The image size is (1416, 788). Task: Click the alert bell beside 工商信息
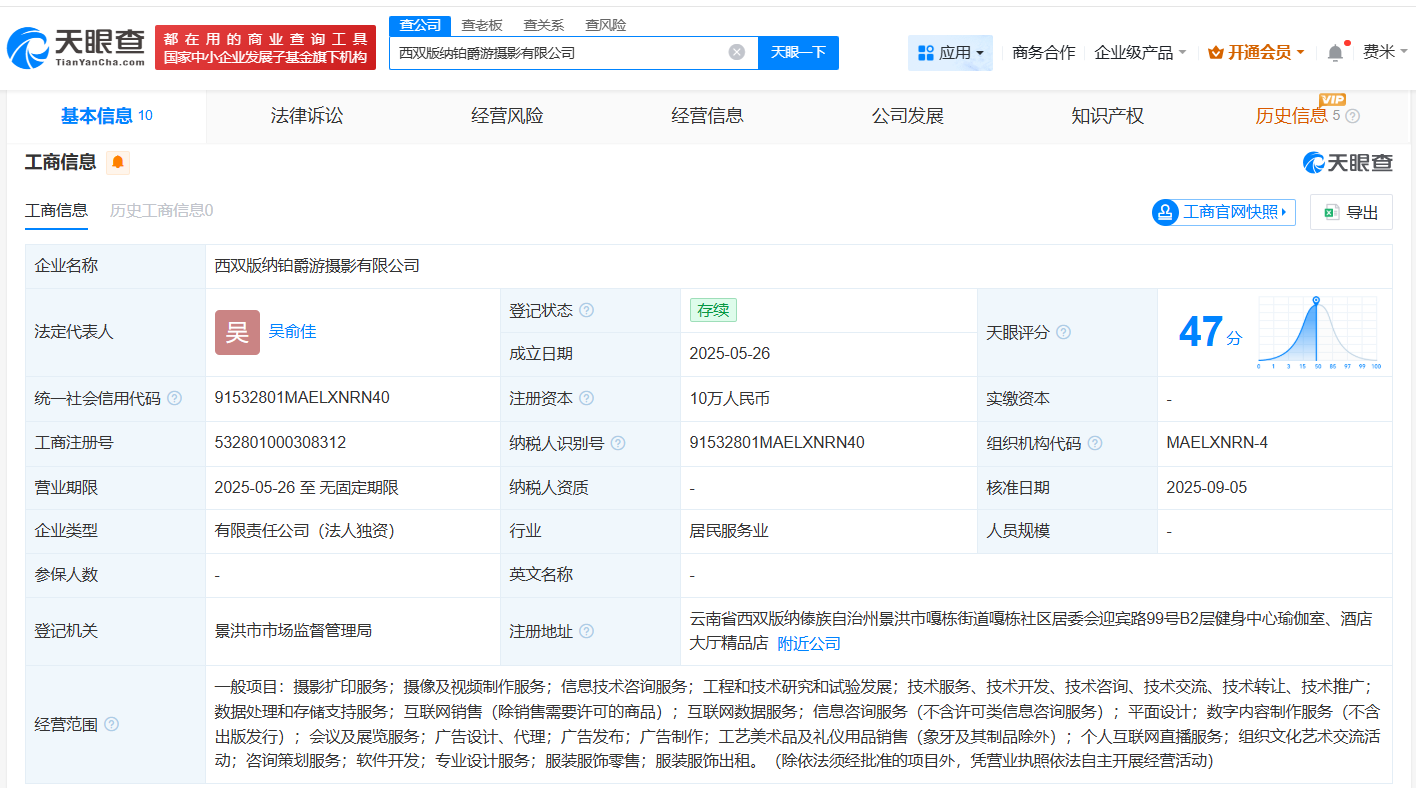(118, 162)
